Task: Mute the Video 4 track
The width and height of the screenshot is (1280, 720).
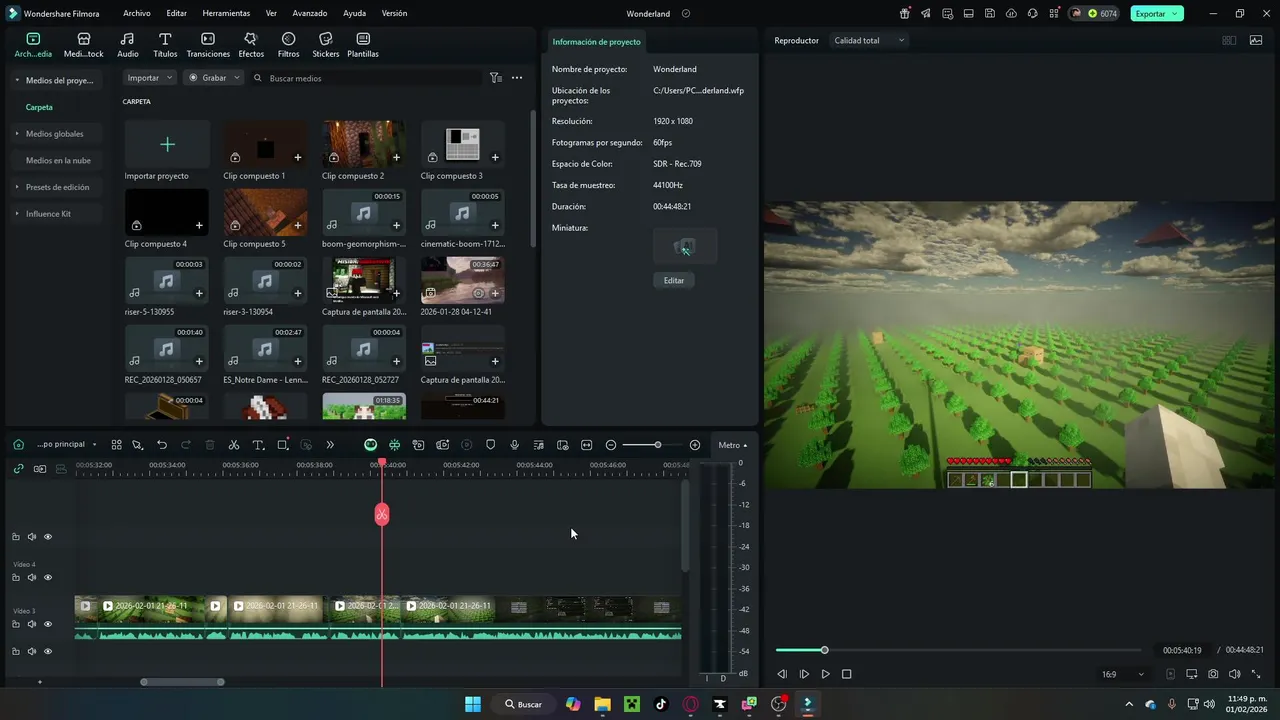Action: click(x=32, y=577)
